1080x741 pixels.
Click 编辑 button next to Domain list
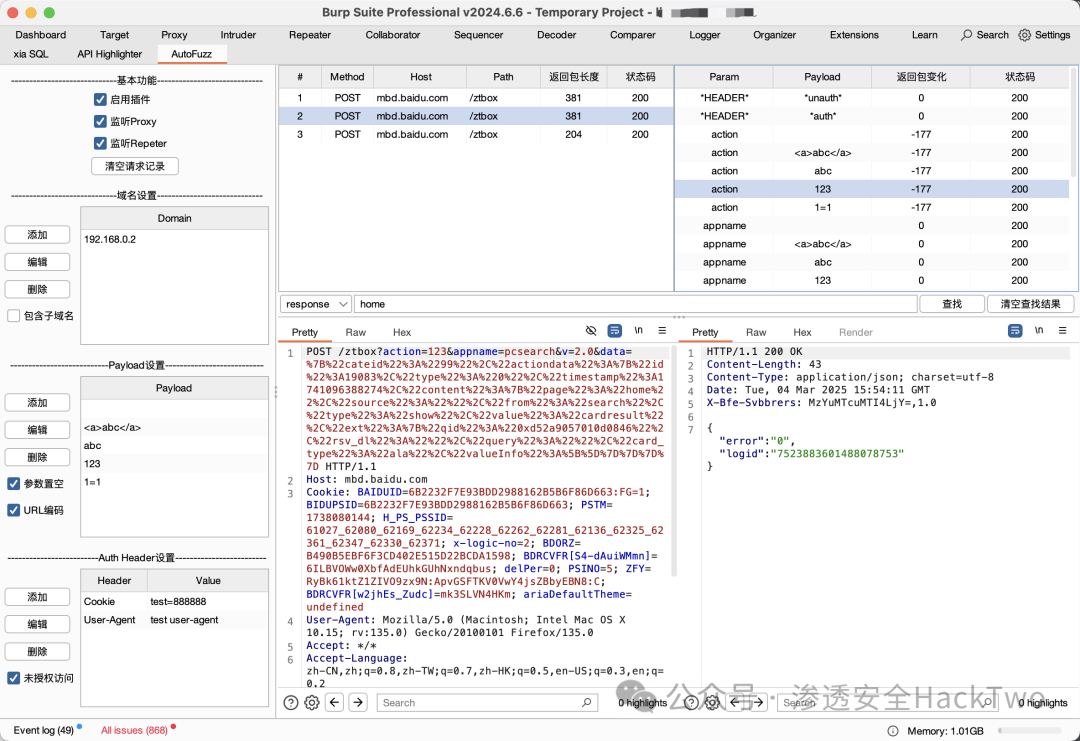pyautogui.click(x=37, y=262)
